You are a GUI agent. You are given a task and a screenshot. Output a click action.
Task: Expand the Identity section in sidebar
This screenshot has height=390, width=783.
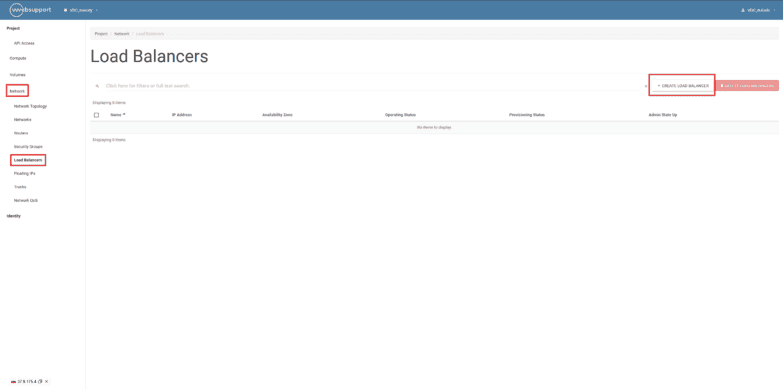tap(13, 216)
